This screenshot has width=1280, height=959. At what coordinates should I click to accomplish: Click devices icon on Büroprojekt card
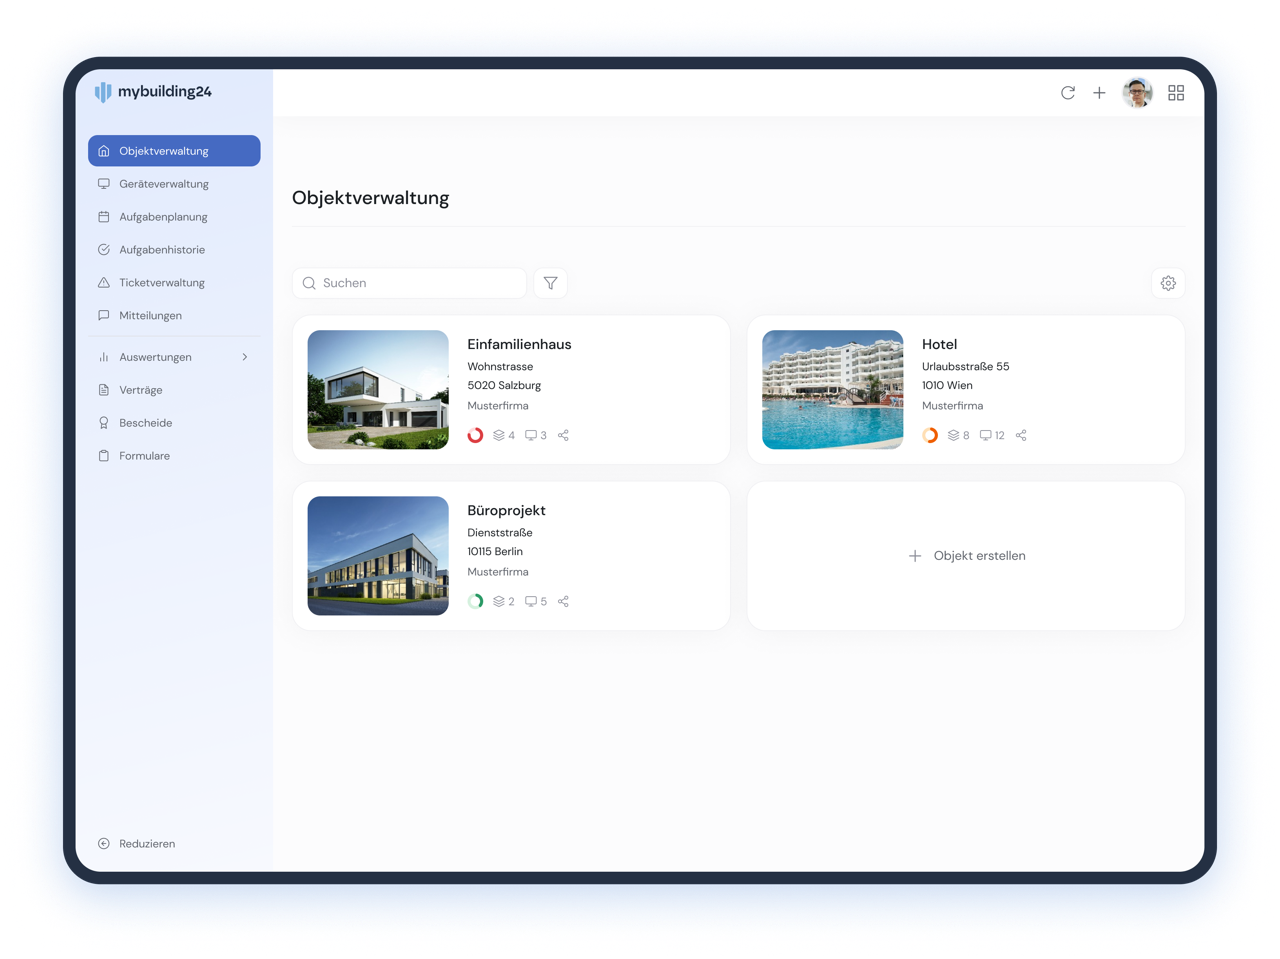(x=531, y=601)
